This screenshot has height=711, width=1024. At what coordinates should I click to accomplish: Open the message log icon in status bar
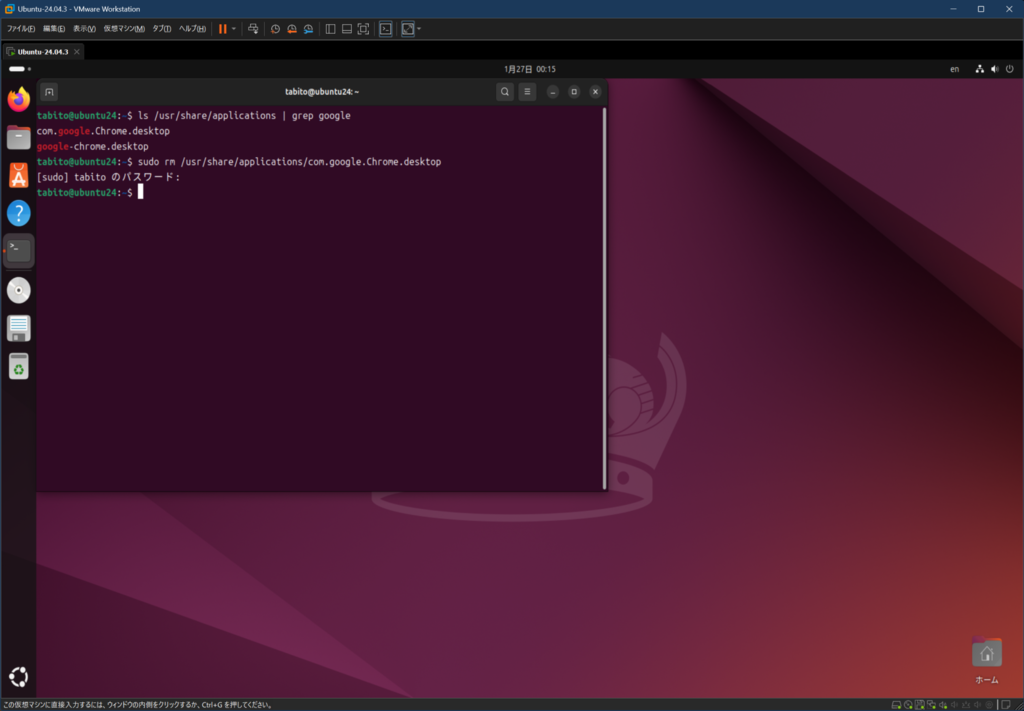(1006, 705)
